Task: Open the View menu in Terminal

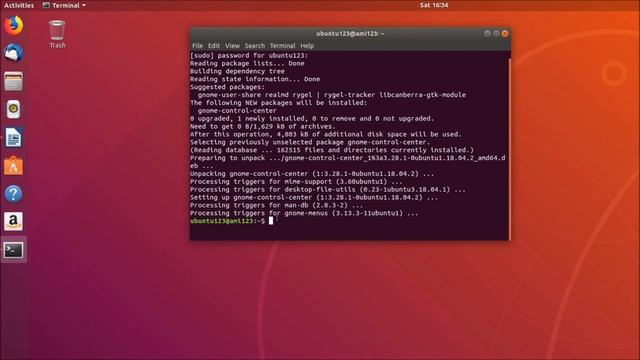Action: (232, 46)
